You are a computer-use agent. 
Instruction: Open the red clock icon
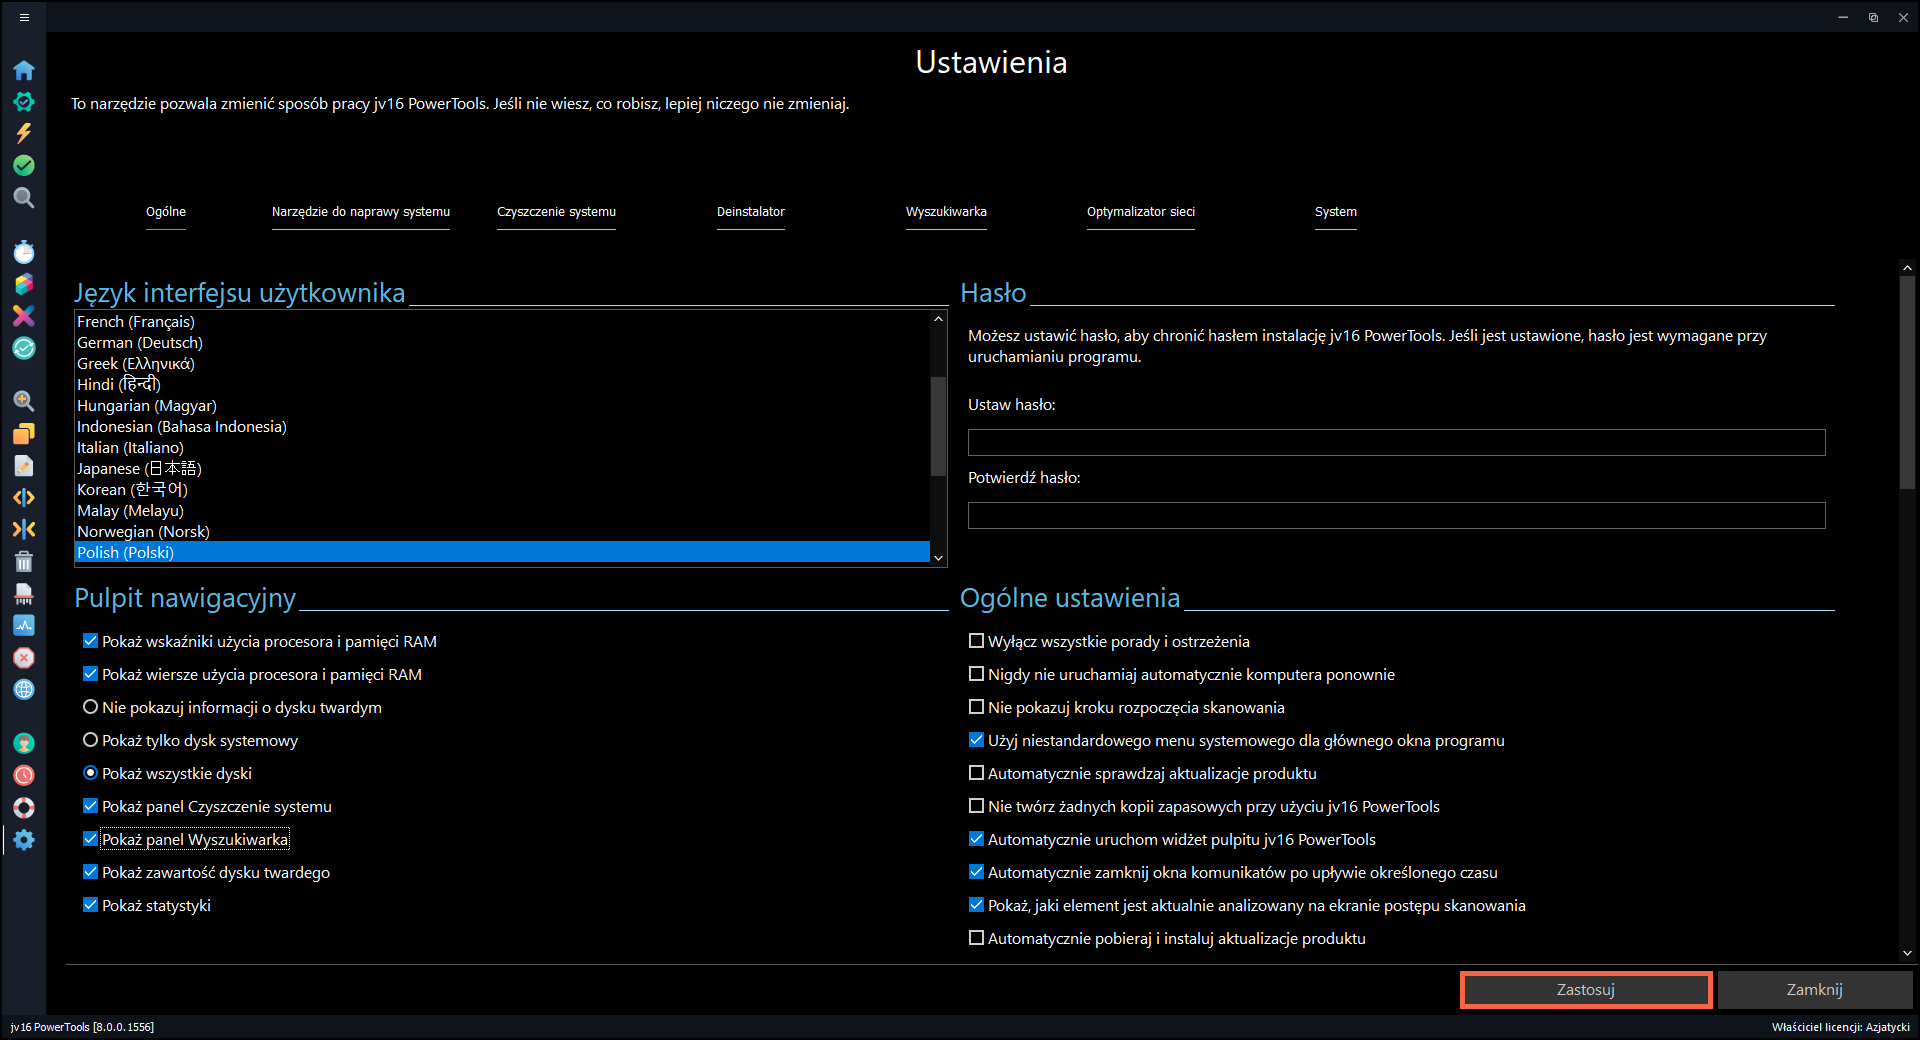point(24,775)
